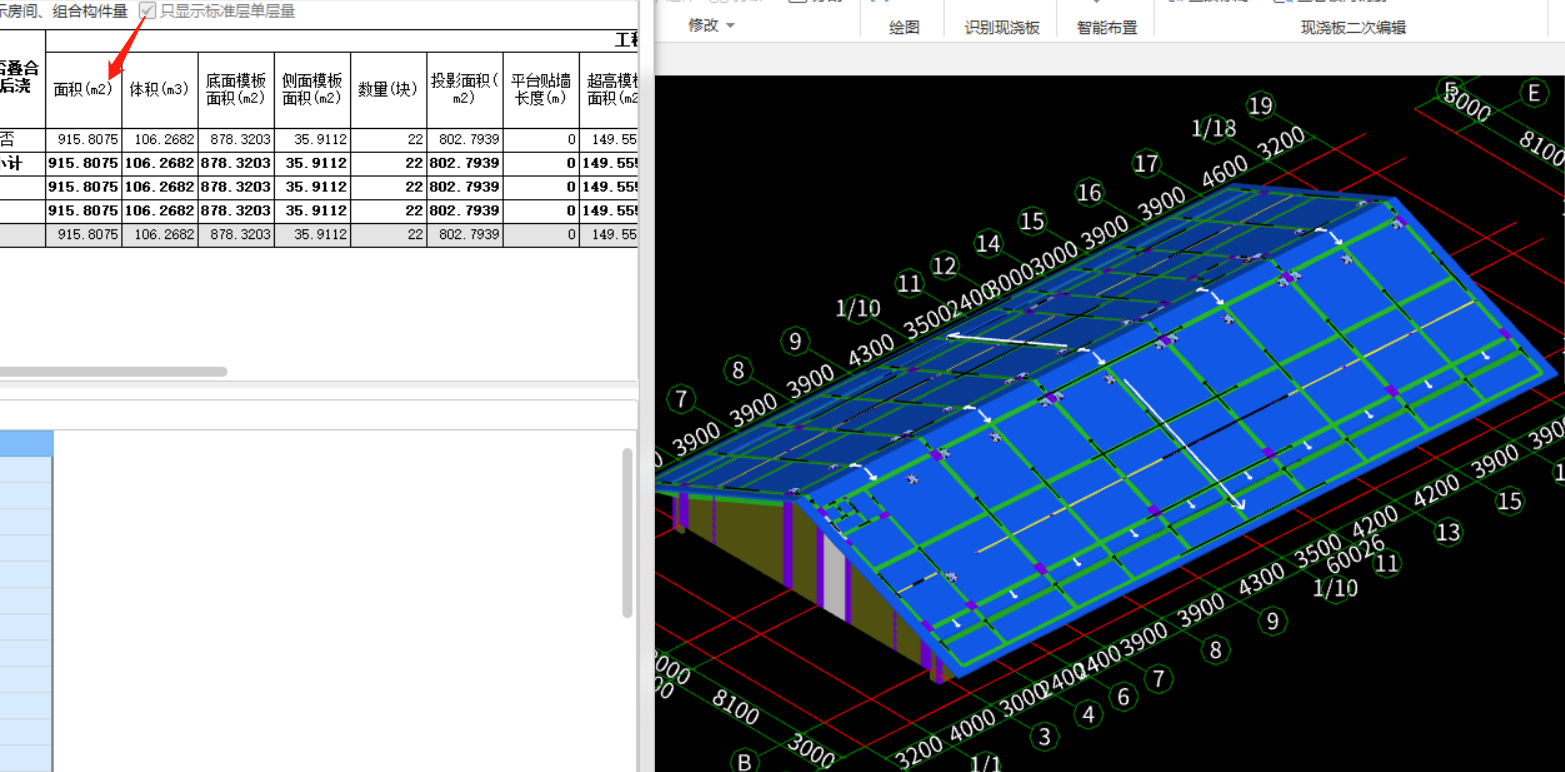Click axis label 3 in the 3D view
The height and width of the screenshot is (772, 1565).
(x=1044, y=737)
